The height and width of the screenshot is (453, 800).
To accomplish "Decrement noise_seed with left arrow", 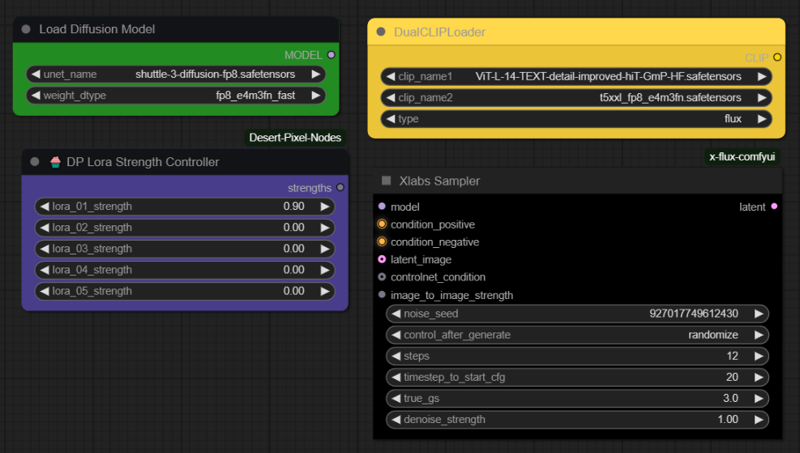I will click(x=396, y=314).
